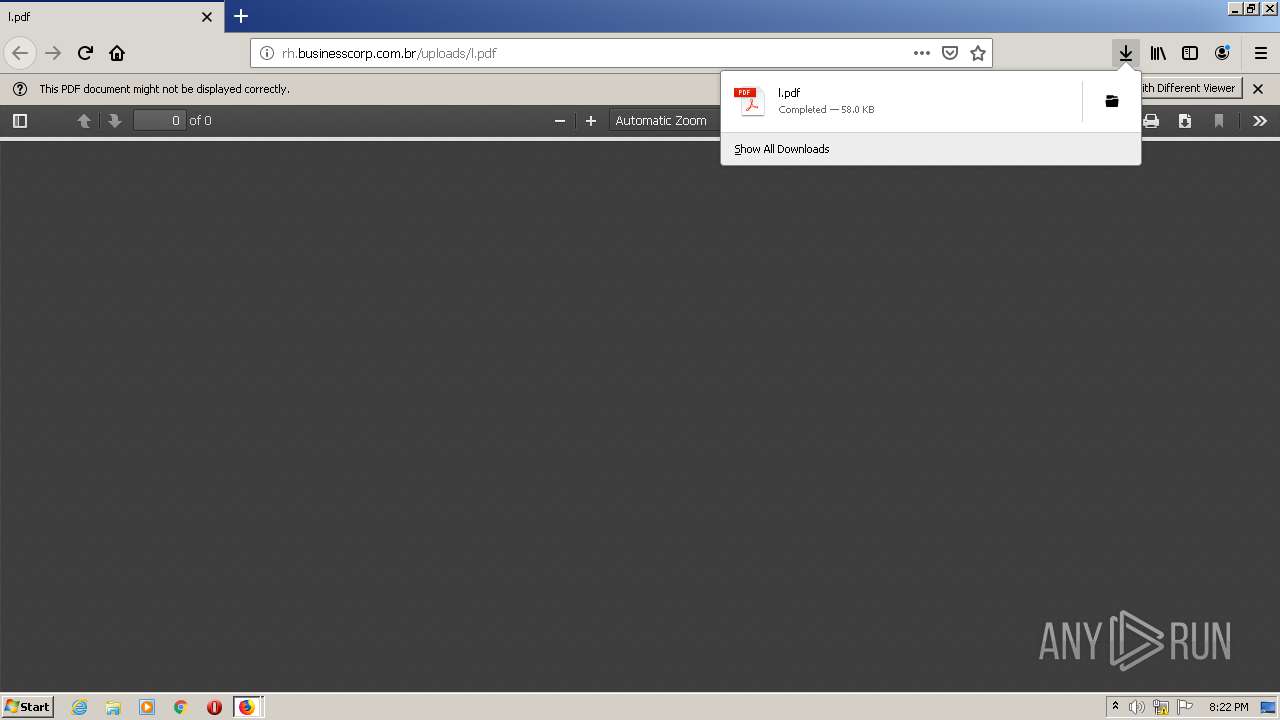This screenshot has height=720, width=1280.
Task: Zoom in the PDF with plus button
Action: tap(591, 121)
